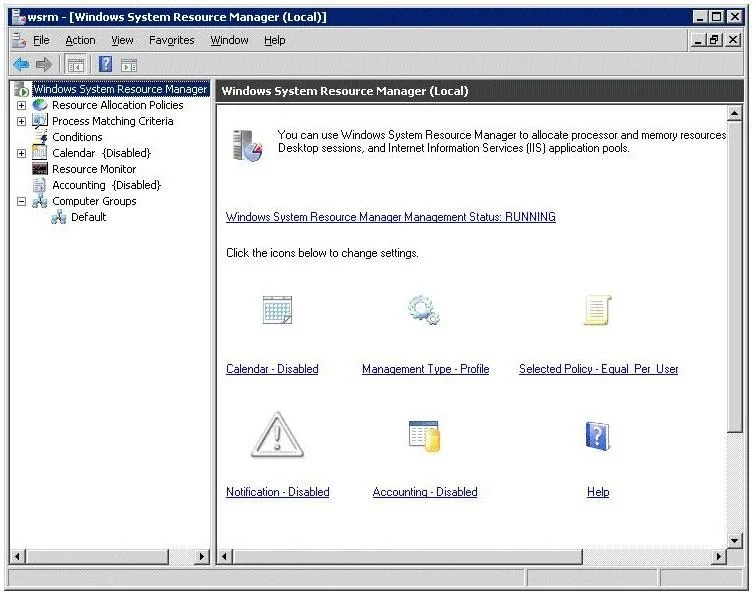Click the Back arrow toolbar icon

click(21, 64)
